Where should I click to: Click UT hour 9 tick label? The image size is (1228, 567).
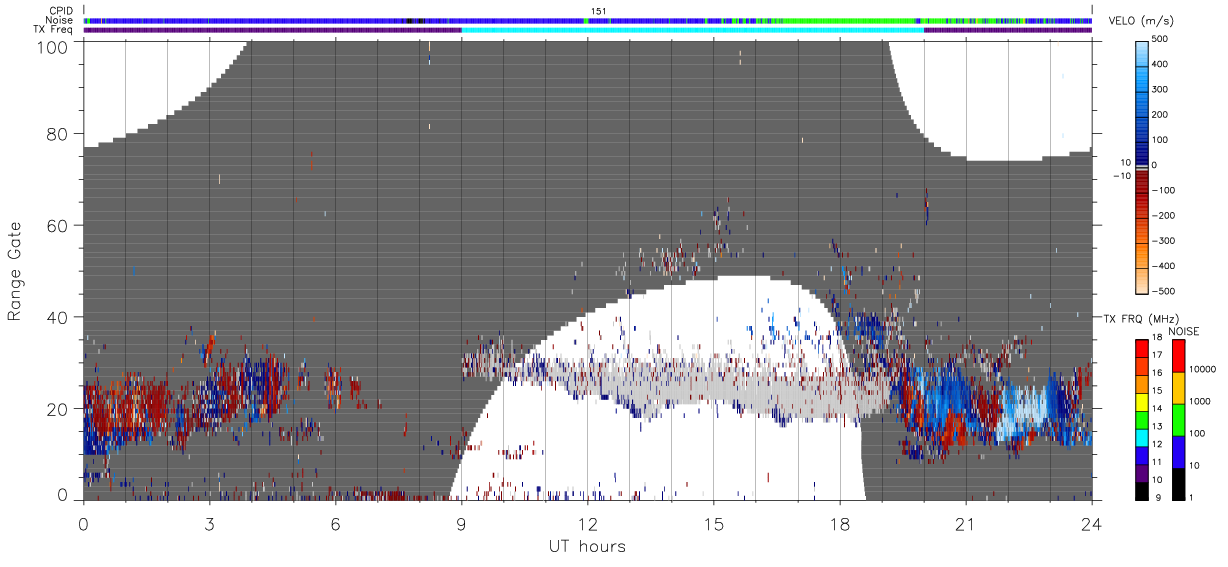coord(461,523)
